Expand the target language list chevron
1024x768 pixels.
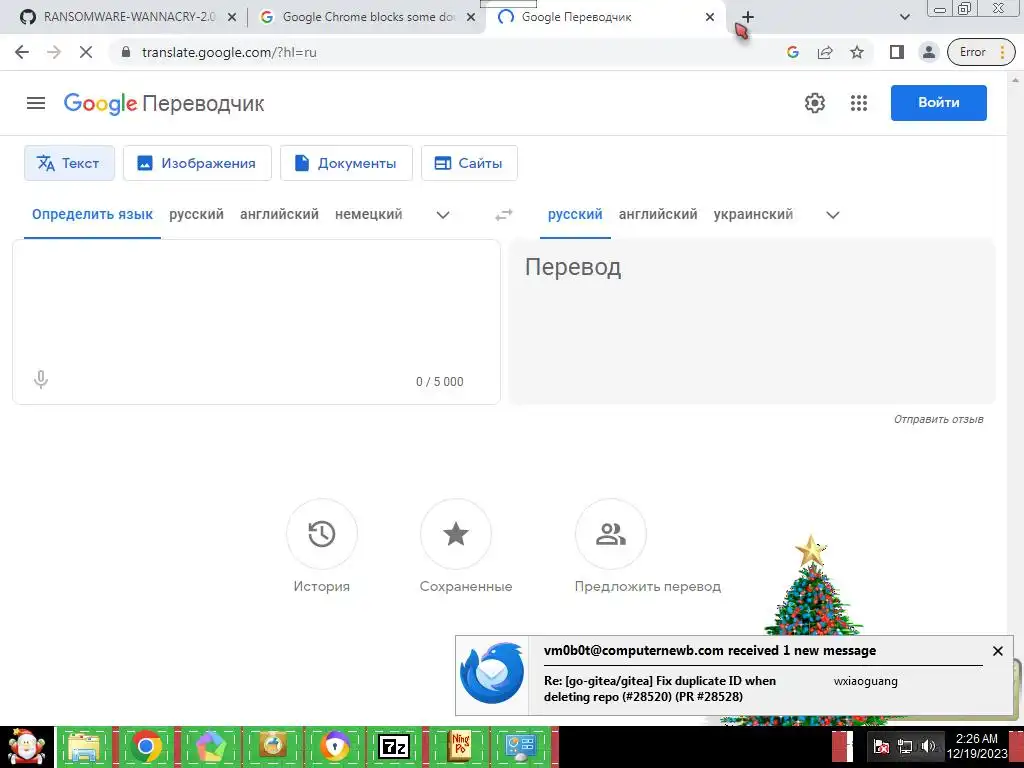(x=833, y=215)
